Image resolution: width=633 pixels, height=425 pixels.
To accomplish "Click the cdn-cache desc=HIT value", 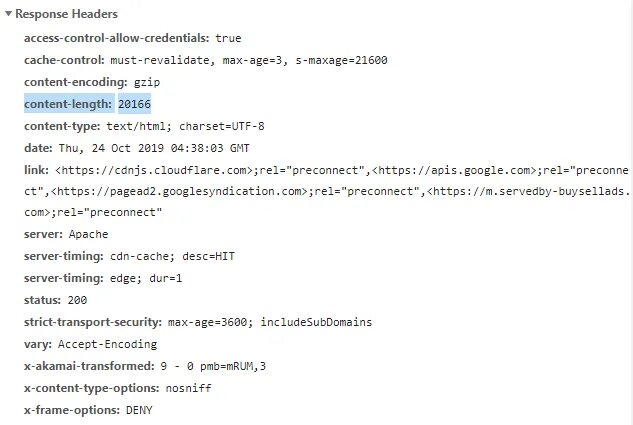I will [172, 256].
